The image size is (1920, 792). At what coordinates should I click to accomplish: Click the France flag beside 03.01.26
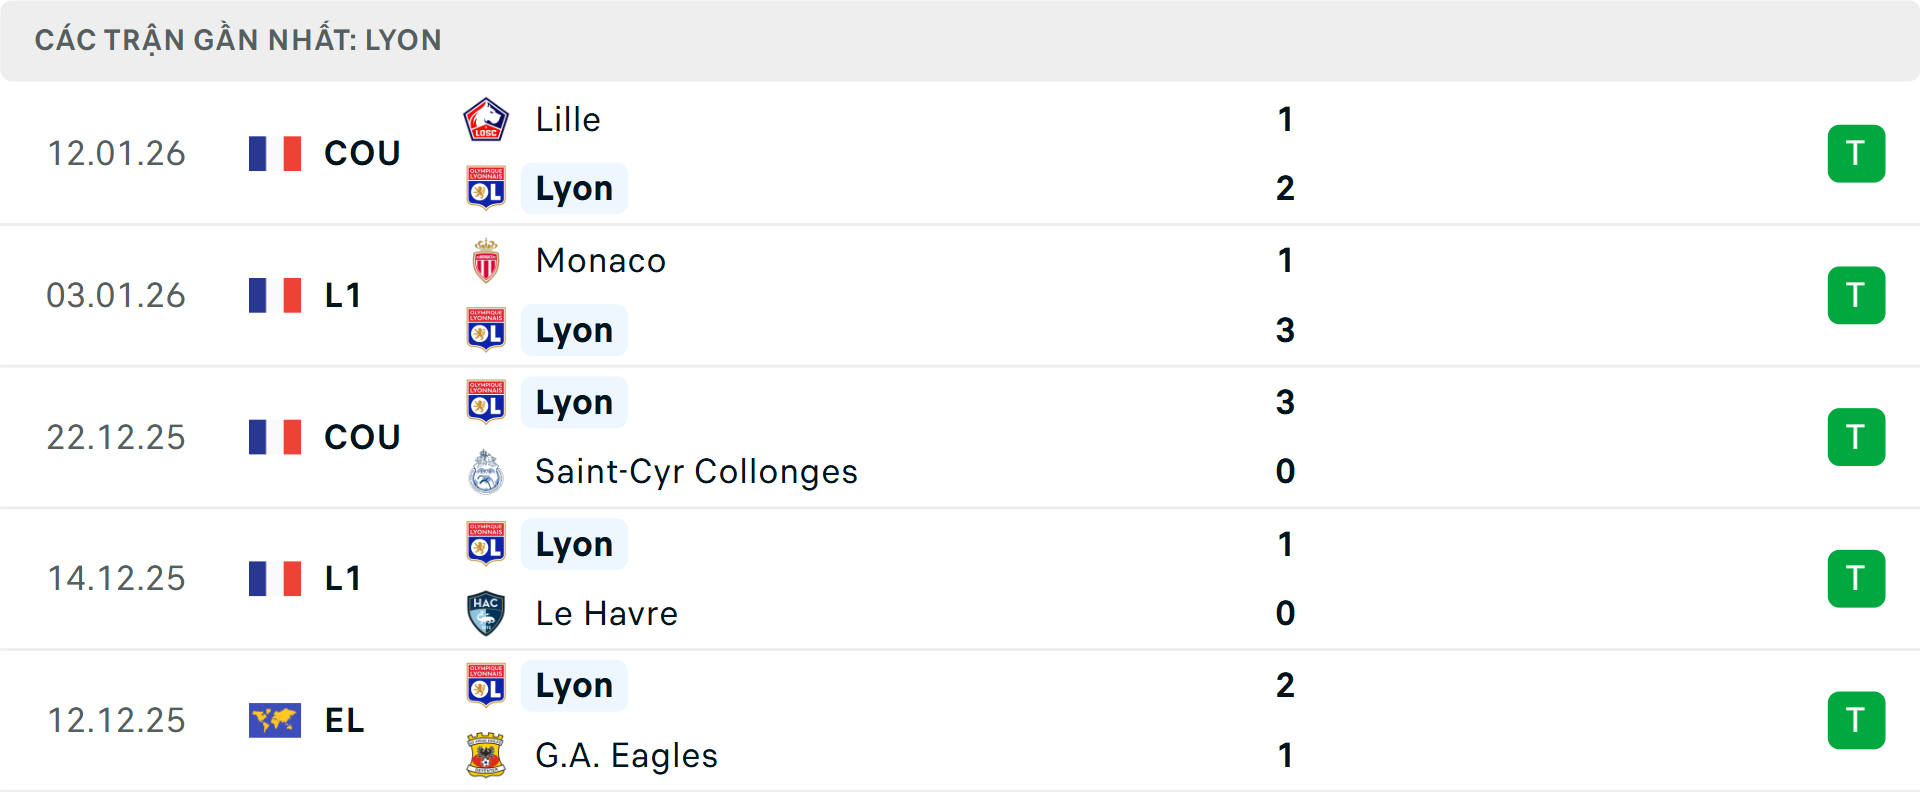coord(275,295)
